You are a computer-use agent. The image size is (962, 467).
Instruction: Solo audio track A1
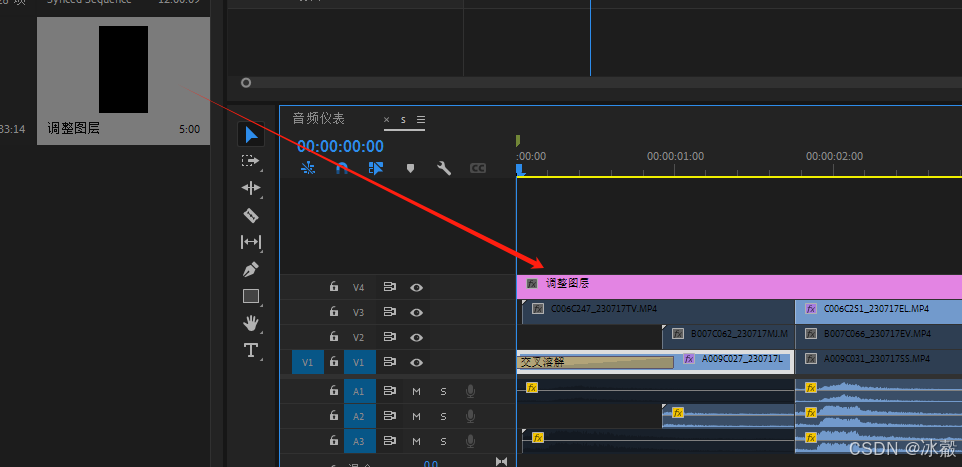443,392
